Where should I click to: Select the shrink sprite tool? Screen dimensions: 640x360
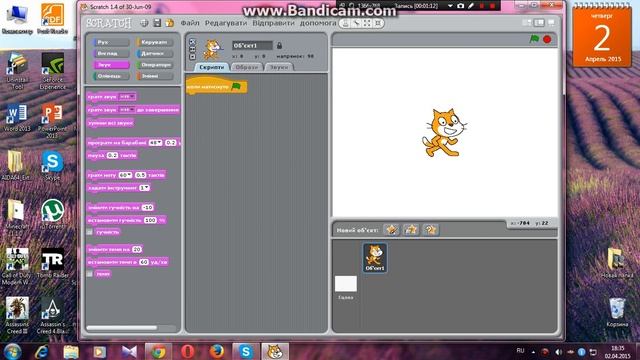coord(378,23)
